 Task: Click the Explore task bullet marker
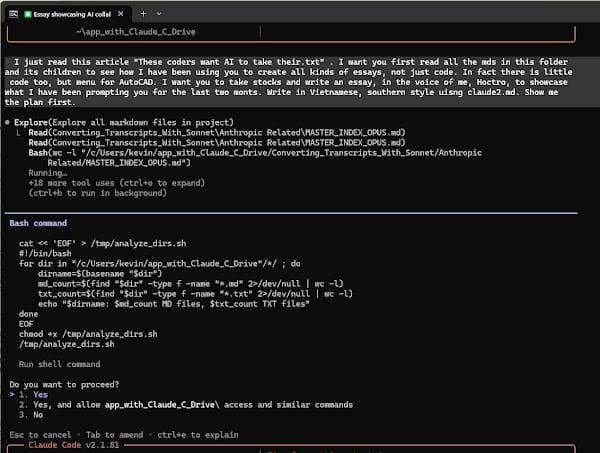(x=7, y=122)
